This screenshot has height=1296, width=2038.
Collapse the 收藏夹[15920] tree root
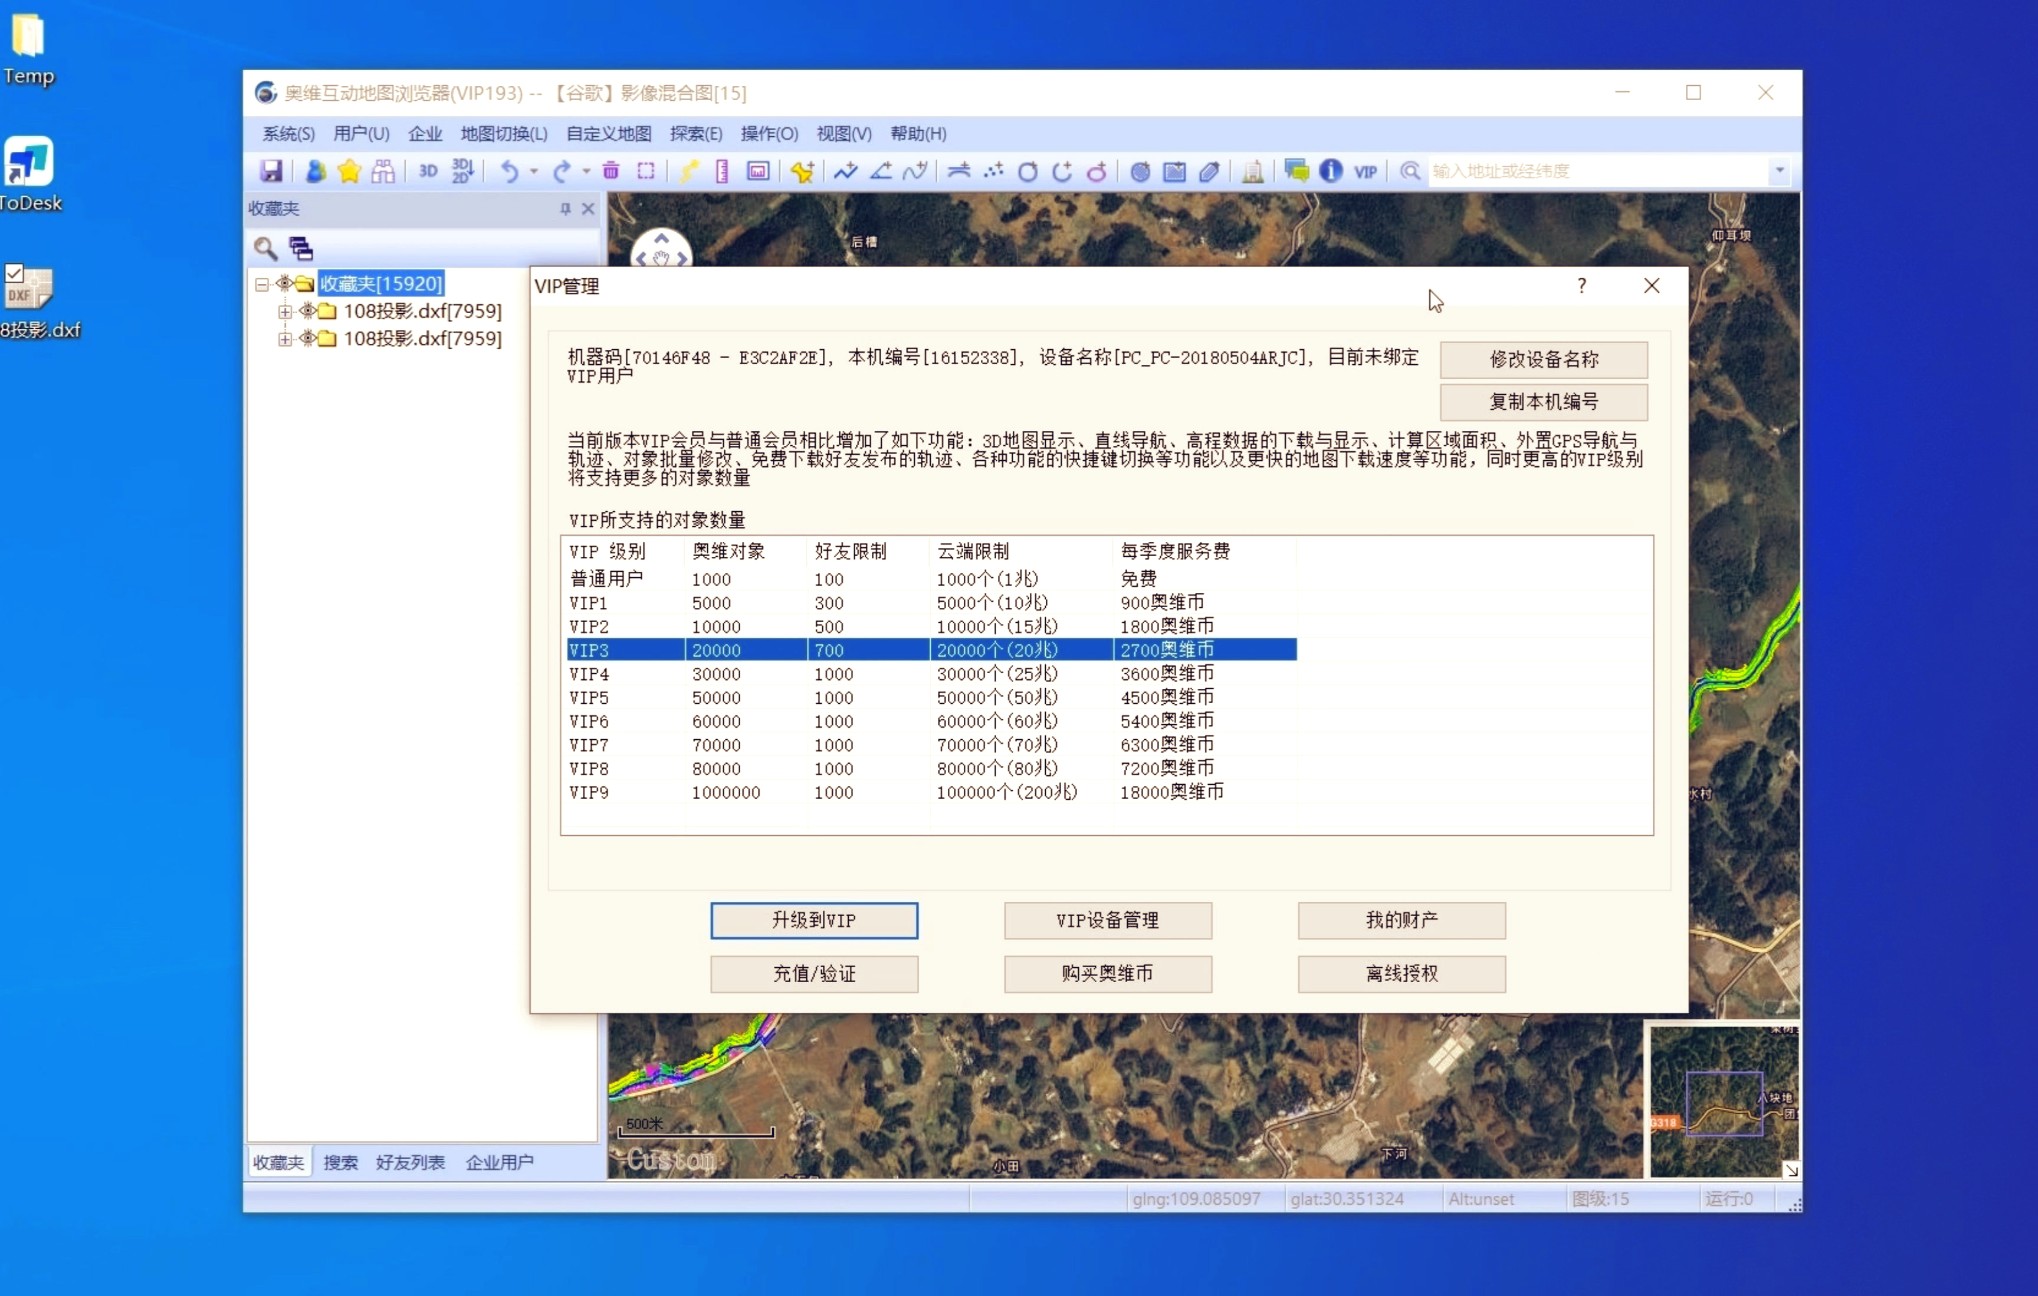tap(262, 284)
